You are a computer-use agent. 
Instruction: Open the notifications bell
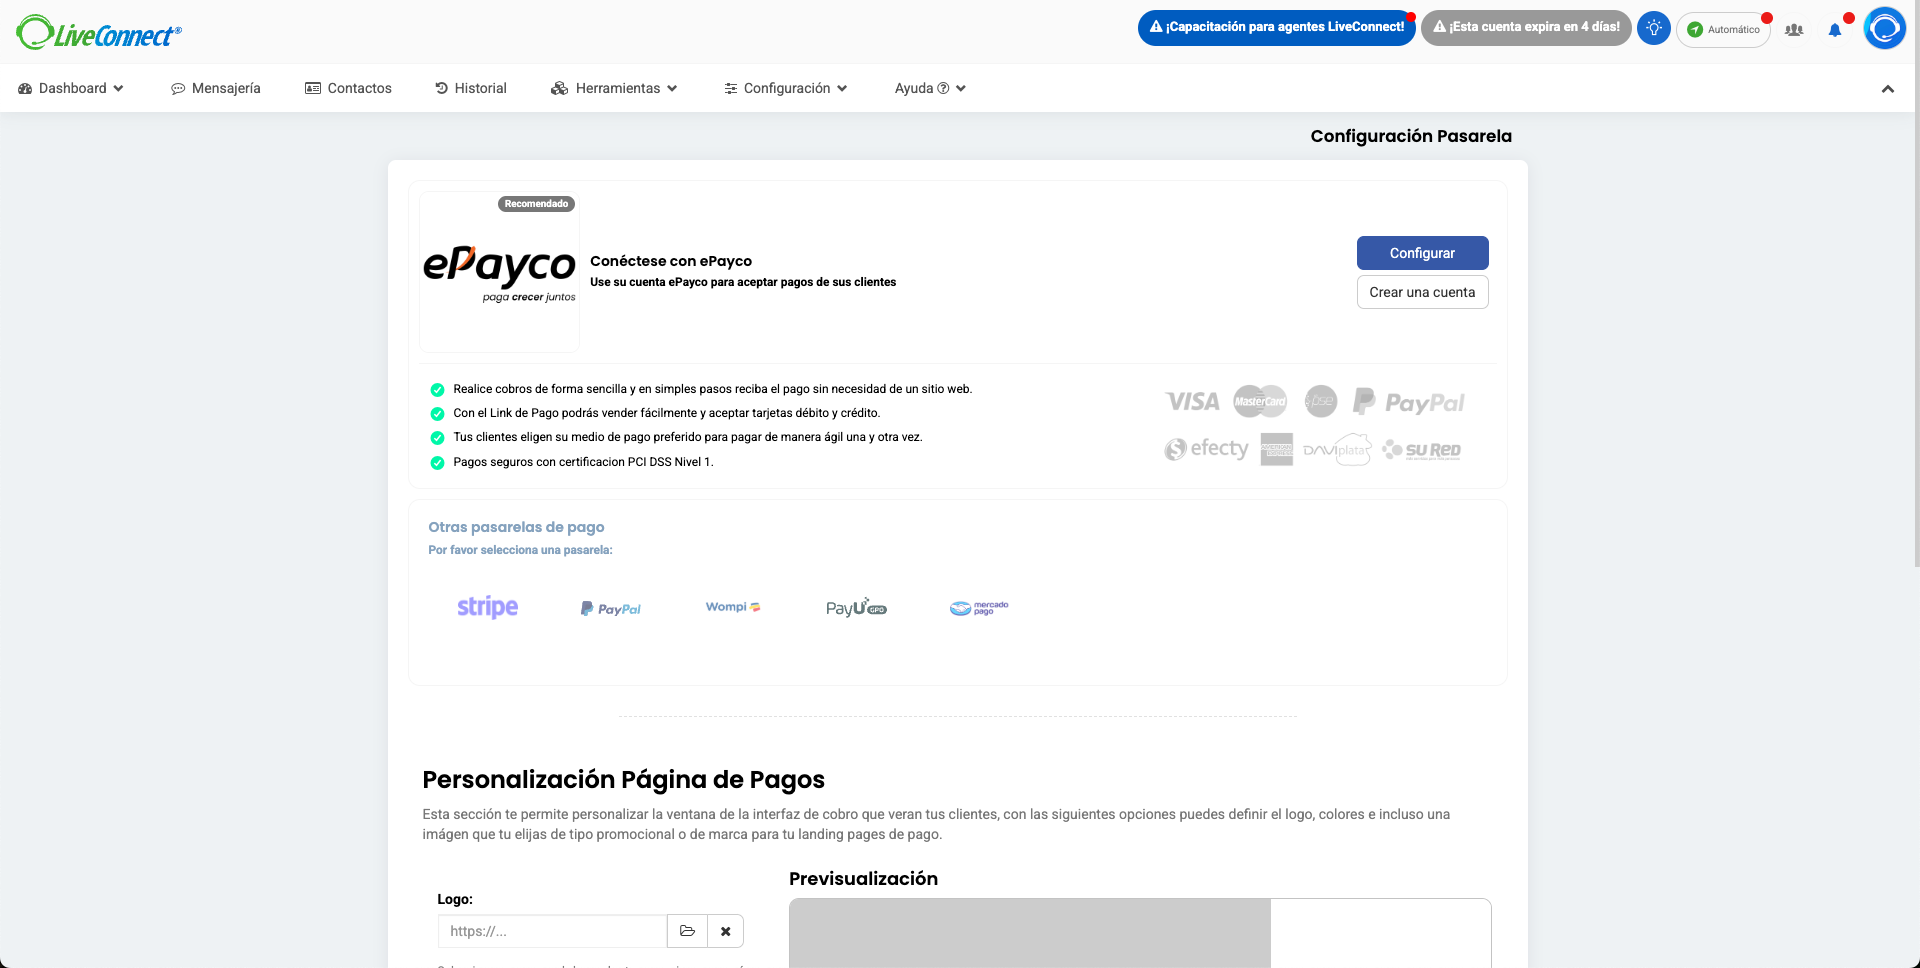(1834, 30)
